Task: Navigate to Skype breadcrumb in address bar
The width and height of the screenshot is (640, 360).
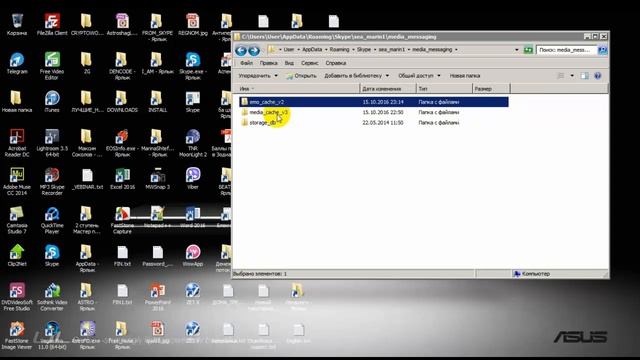Action: (x=364, y=50)
